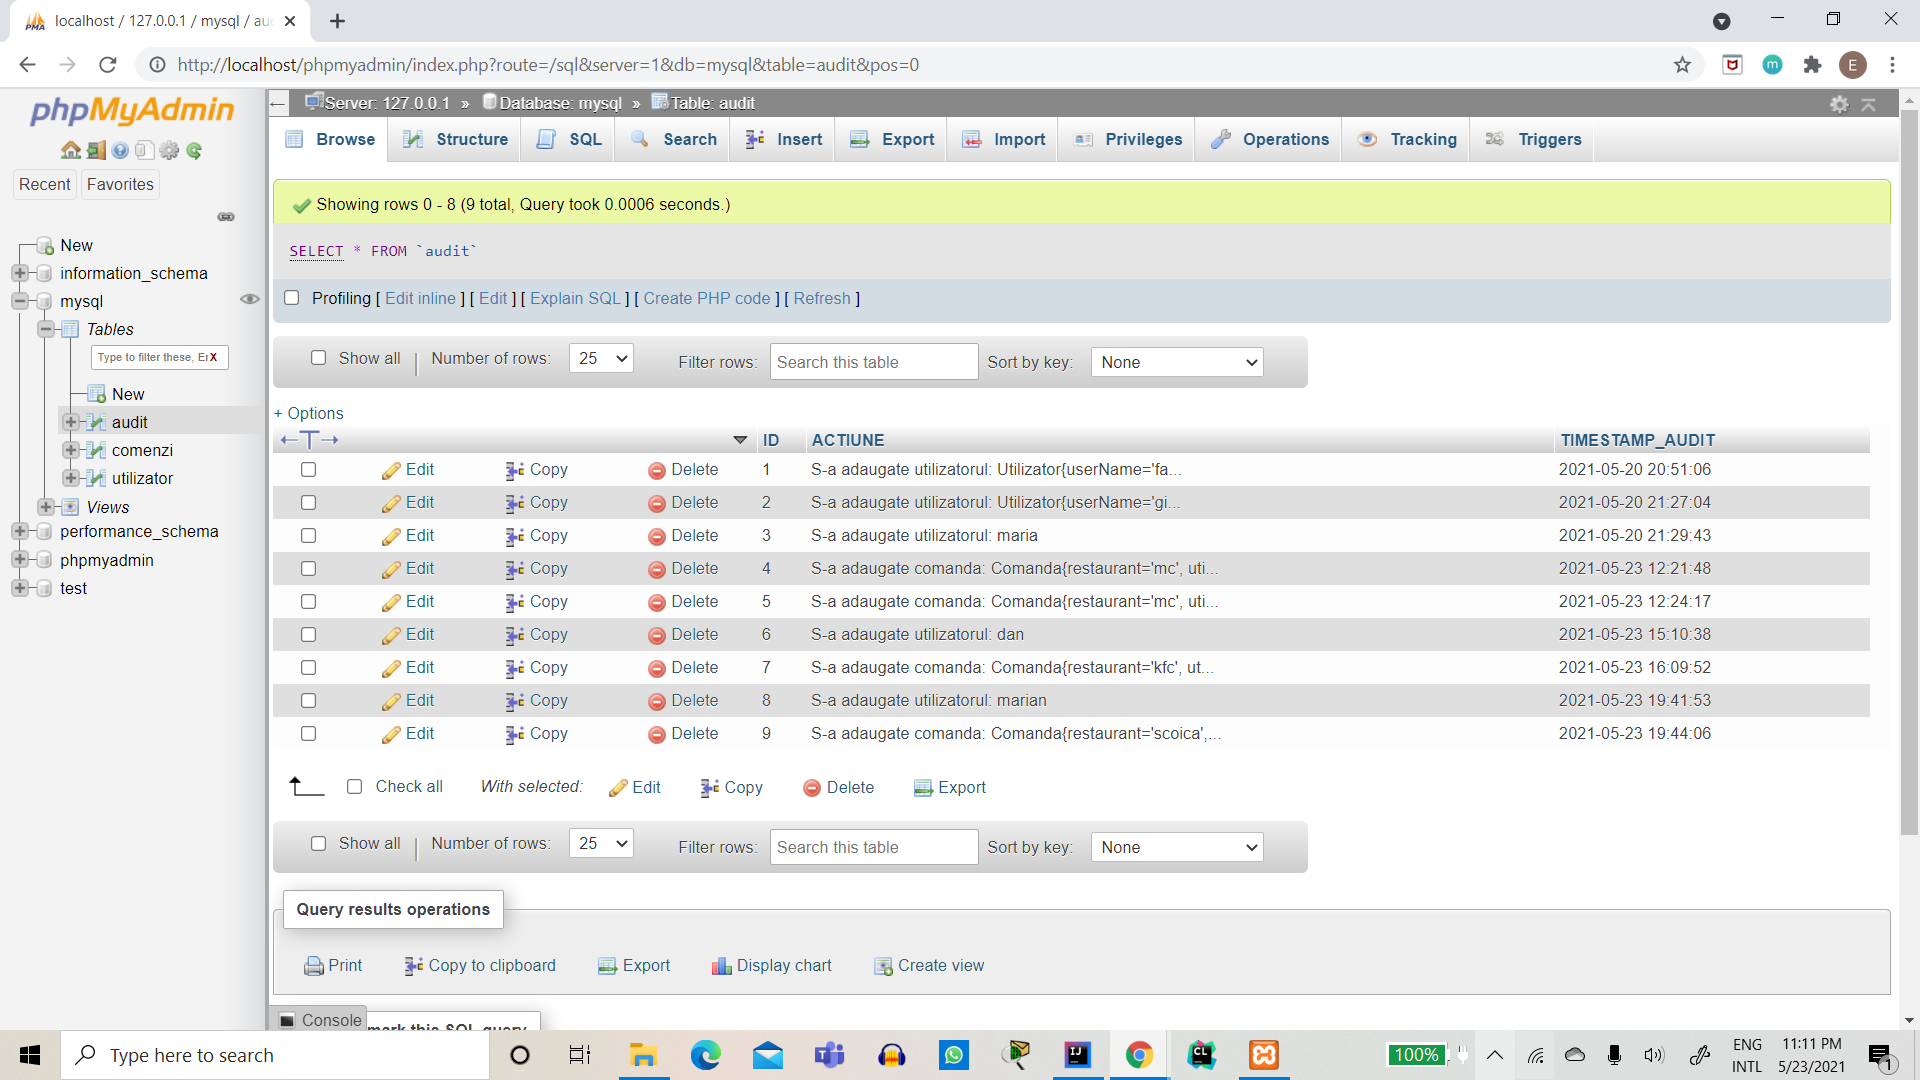Enable the Profiling checkbox

[x=292, y=298]
